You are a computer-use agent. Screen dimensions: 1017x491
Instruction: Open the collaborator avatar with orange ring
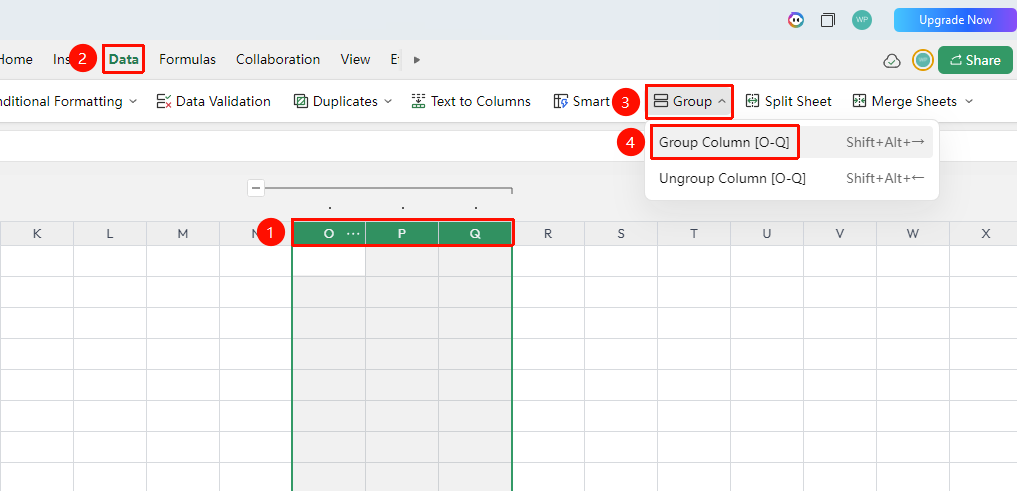[922, 60]
